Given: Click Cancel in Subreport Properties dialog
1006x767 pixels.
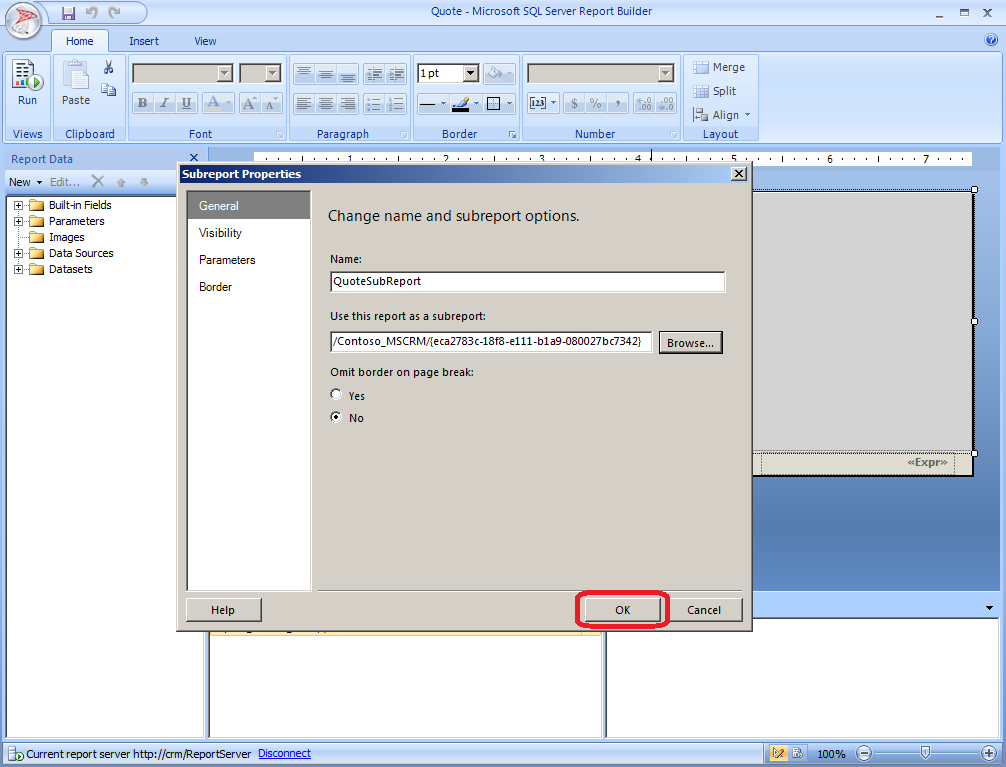Looking at the screenshot, I should coord(704,610).
